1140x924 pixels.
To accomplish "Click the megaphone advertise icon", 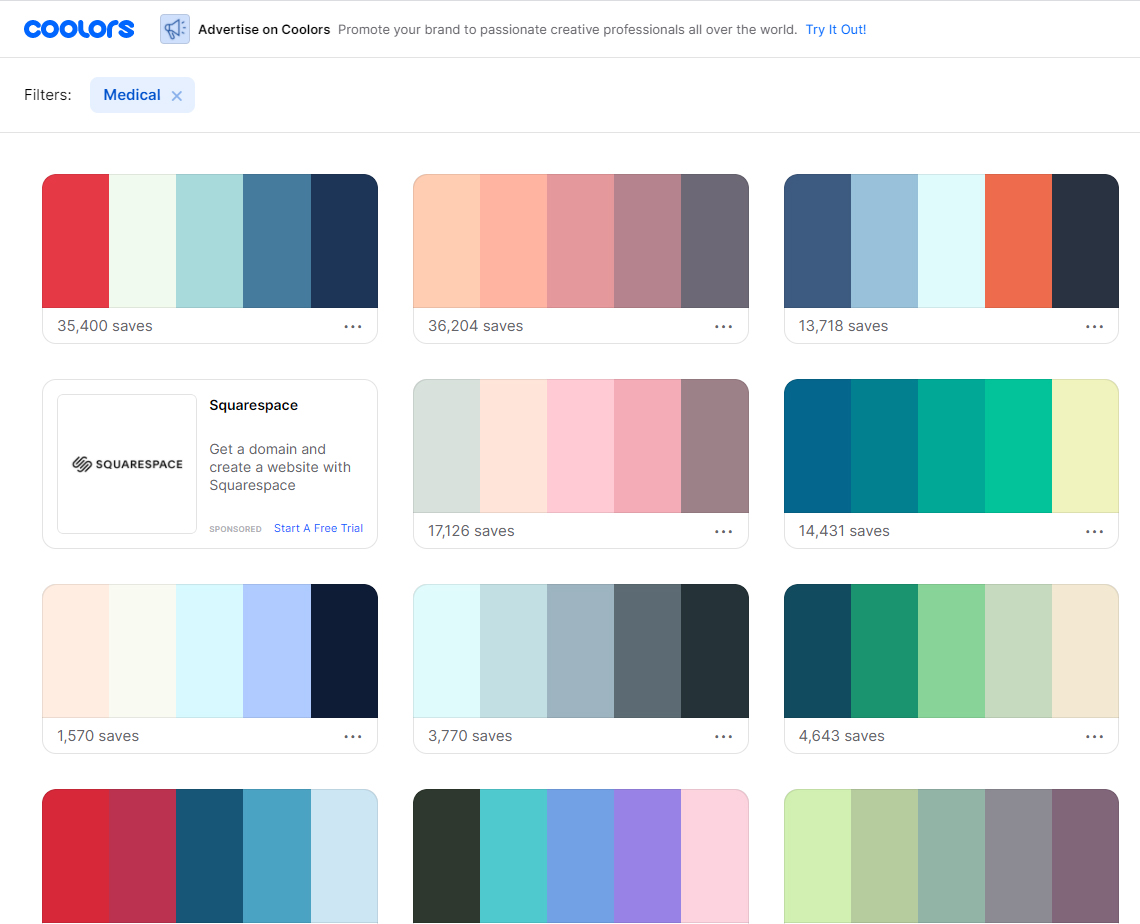I will click(174, 29).
